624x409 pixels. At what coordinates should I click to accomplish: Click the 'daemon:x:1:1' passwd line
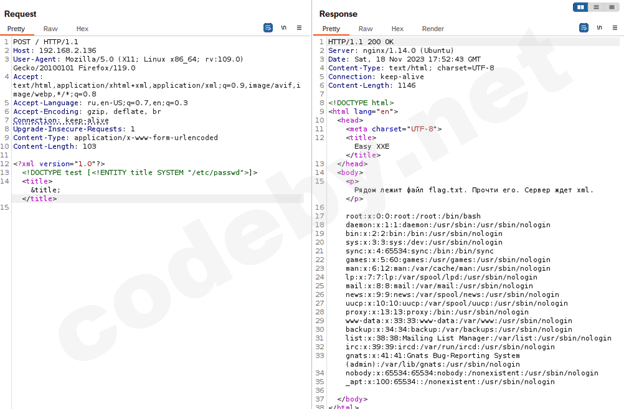point(448,225)
